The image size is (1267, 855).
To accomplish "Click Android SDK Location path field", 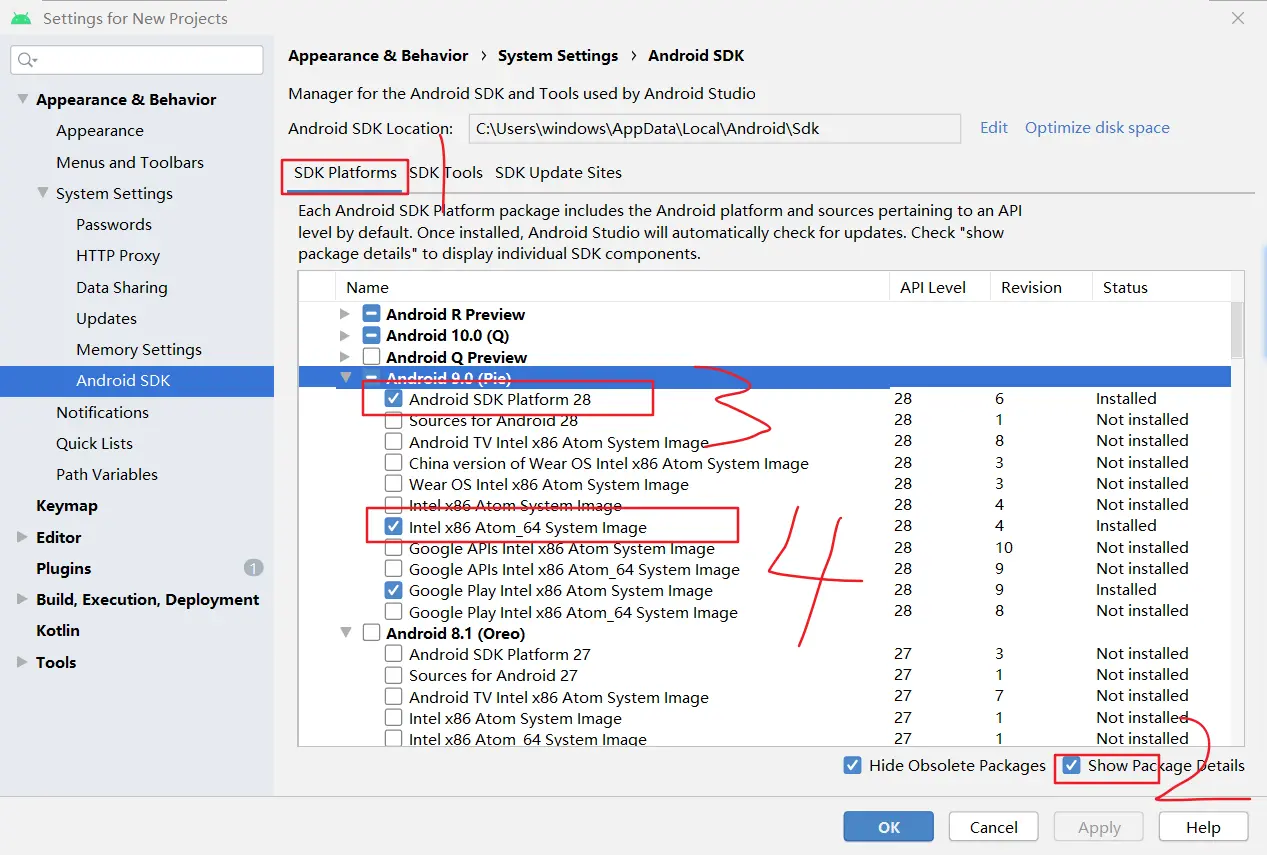I will pos(714,129).
